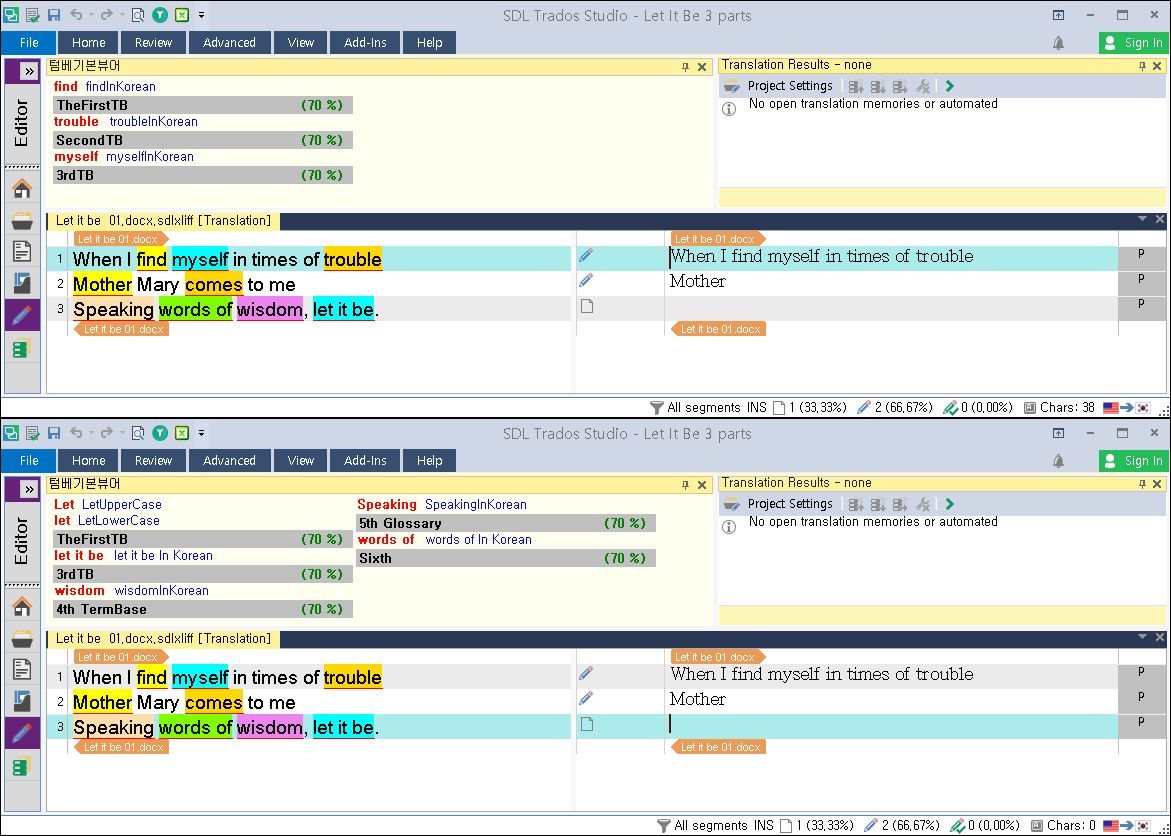
Task: Open Advanced tab in lower window
Action: coord(229,461)
